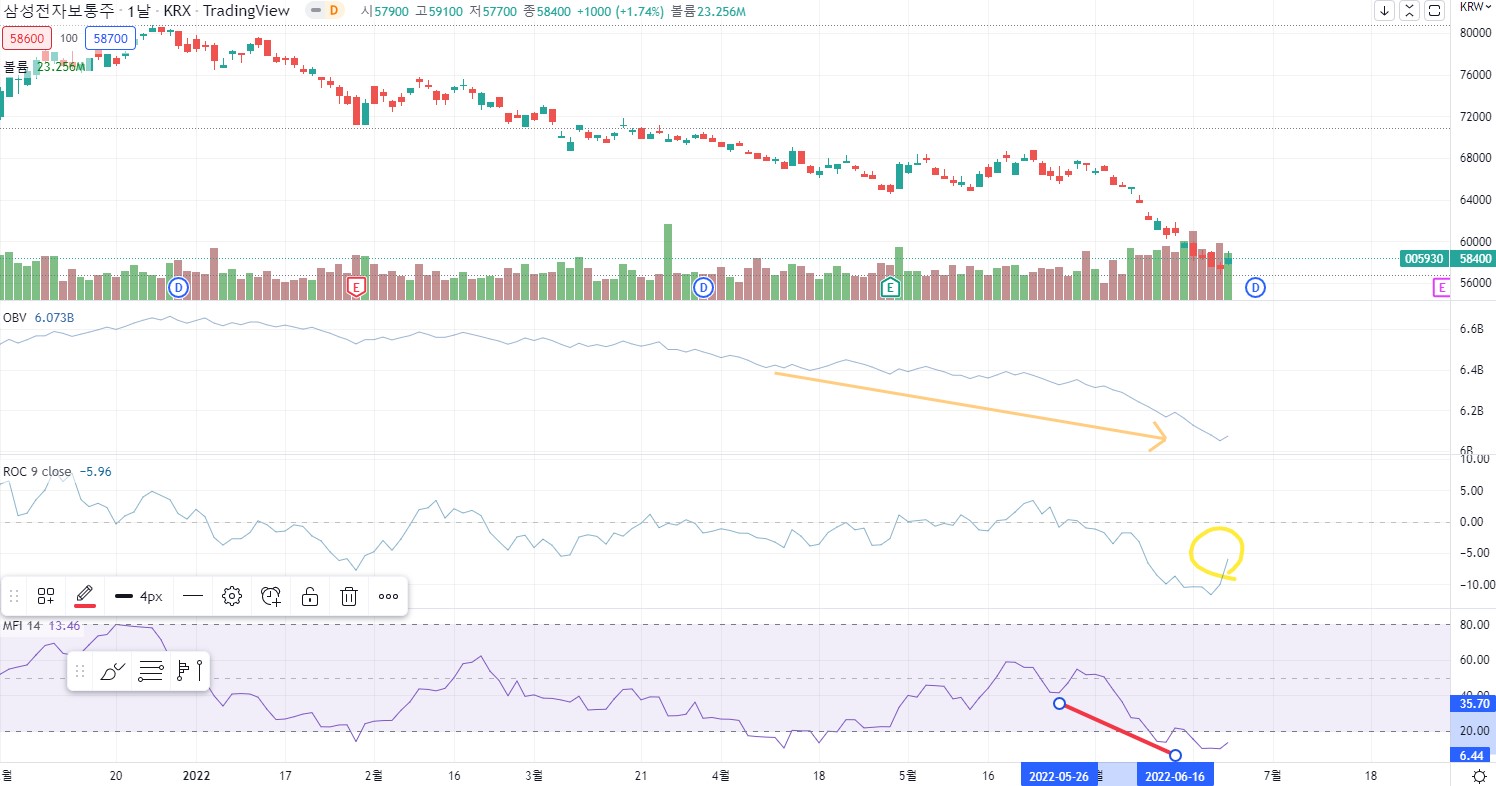Screen dimensions: 1496x786
Task: Click the green earnings E marker near May
Action: [x=889, y=288]
